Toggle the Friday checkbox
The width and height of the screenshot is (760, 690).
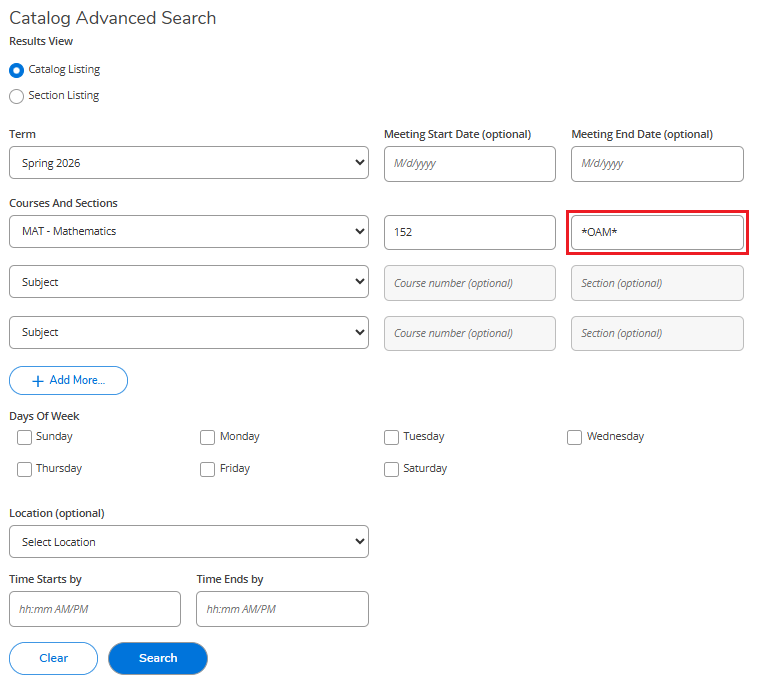tap(208, 469)
